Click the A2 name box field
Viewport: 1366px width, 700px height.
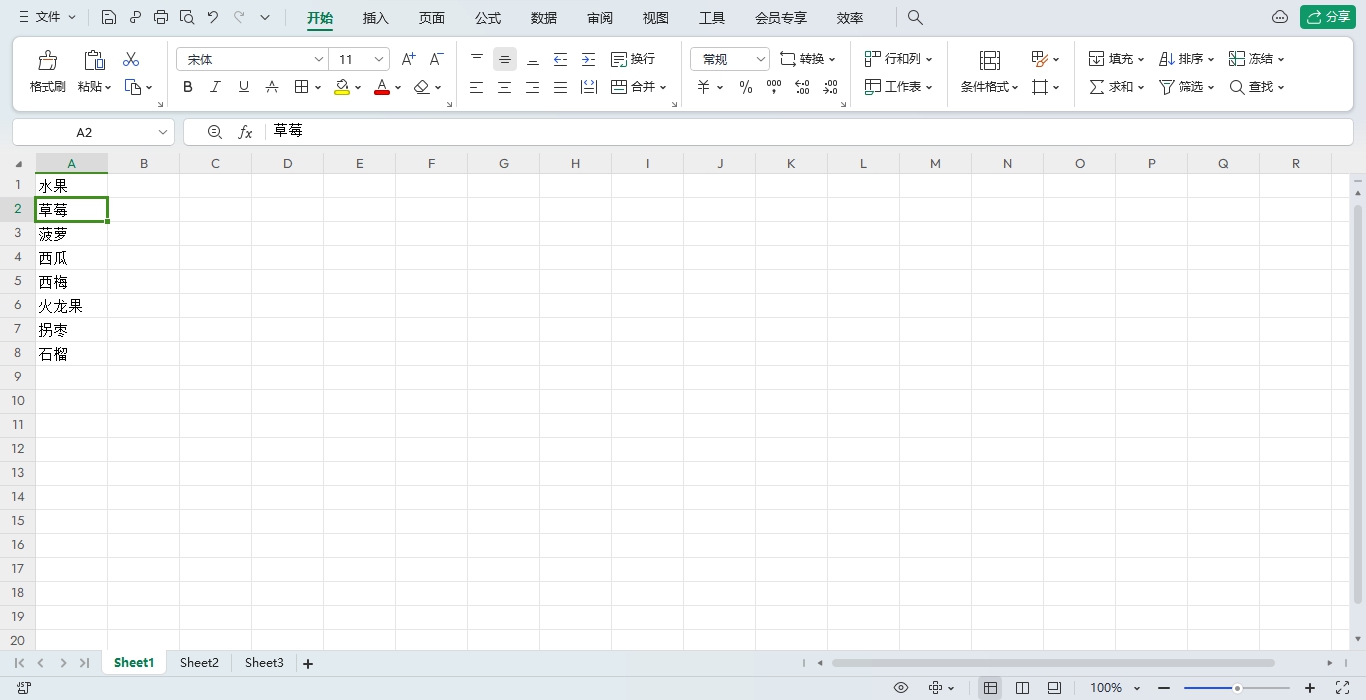click(x=93, y=132)
